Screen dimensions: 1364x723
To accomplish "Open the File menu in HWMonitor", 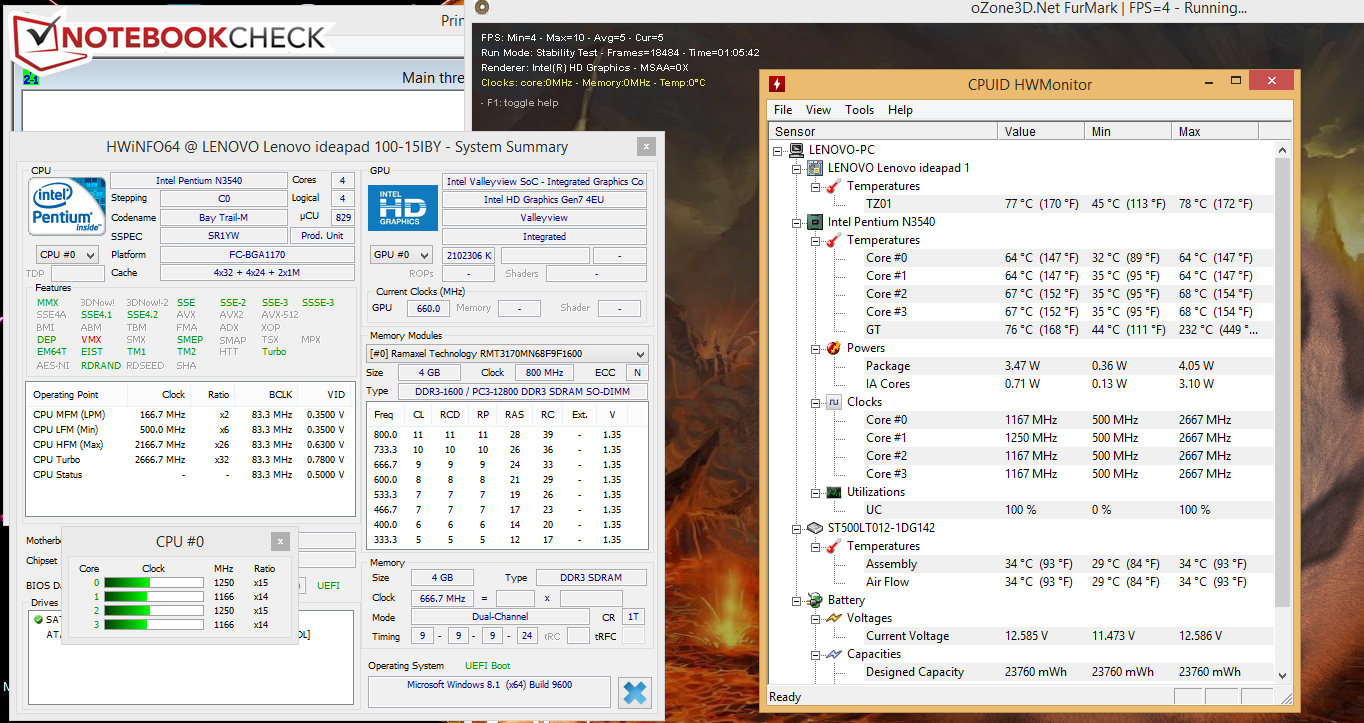I will click(x=783, y=110).
